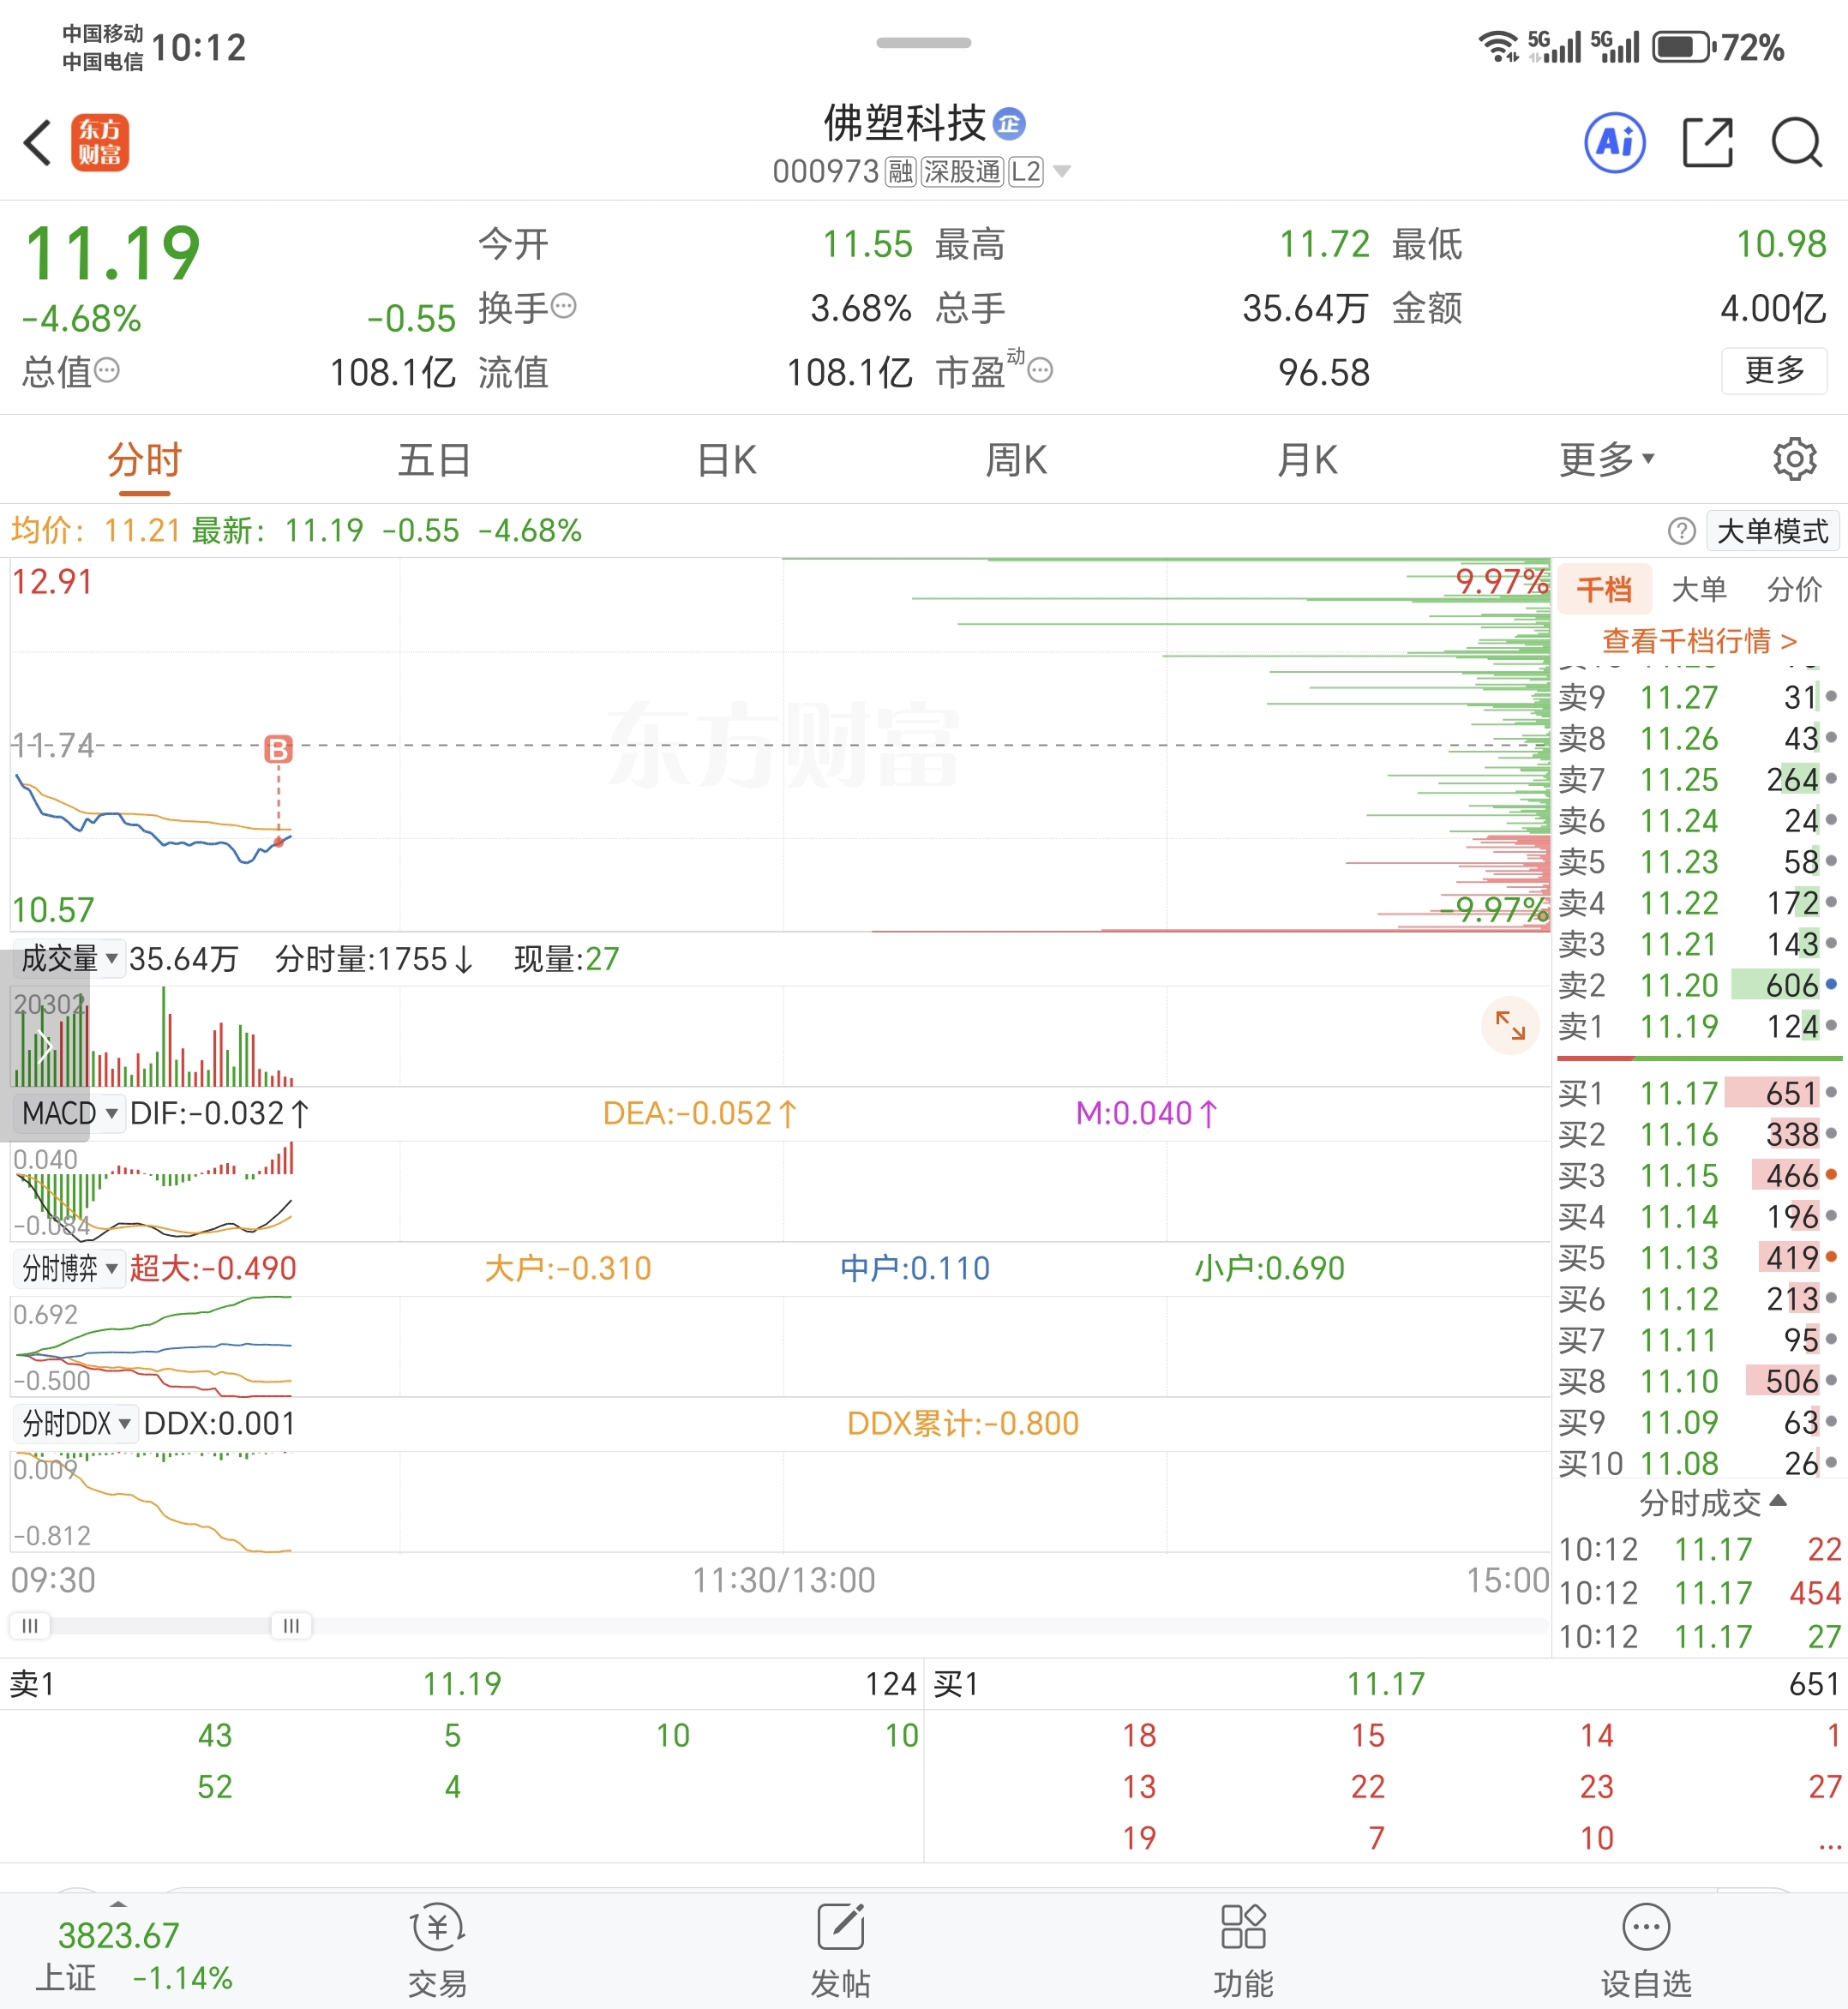Select the 五日 chart tab
1848x2009 pixels.
pyautogui.click(x=434, y=460)
